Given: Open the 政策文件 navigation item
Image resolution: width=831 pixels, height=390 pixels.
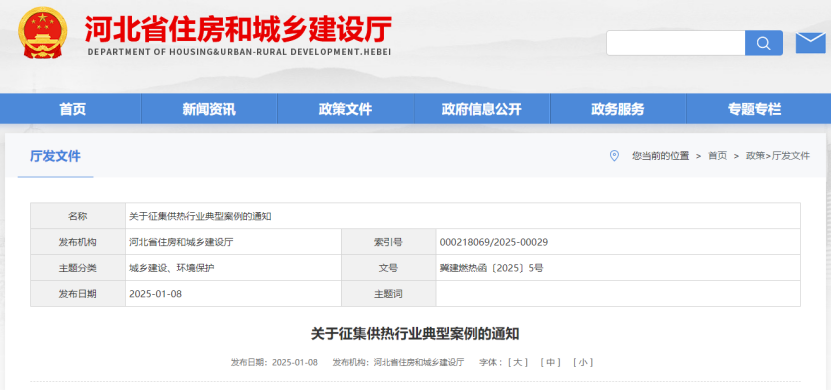Looking at the screenshot, I should pos(345,109).
